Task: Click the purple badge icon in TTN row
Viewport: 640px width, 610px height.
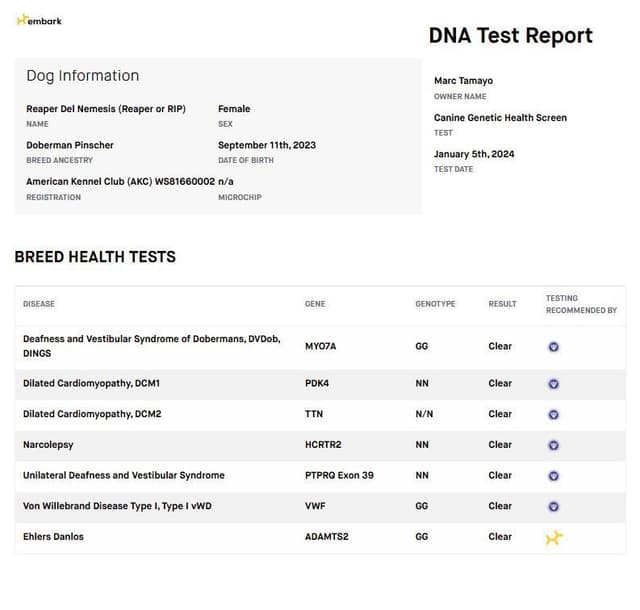Action: coord(553,414)
